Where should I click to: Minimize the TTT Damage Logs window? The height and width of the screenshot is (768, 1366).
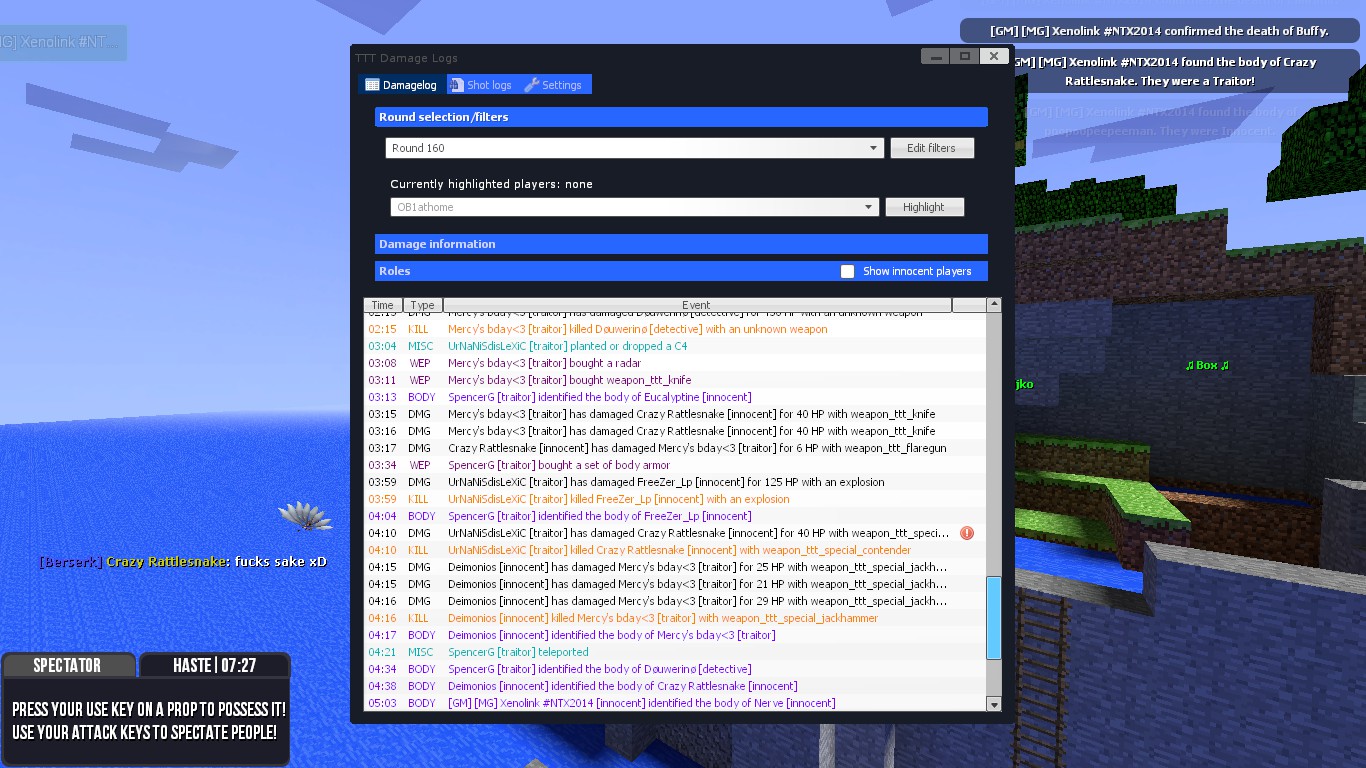coord(935,56)
